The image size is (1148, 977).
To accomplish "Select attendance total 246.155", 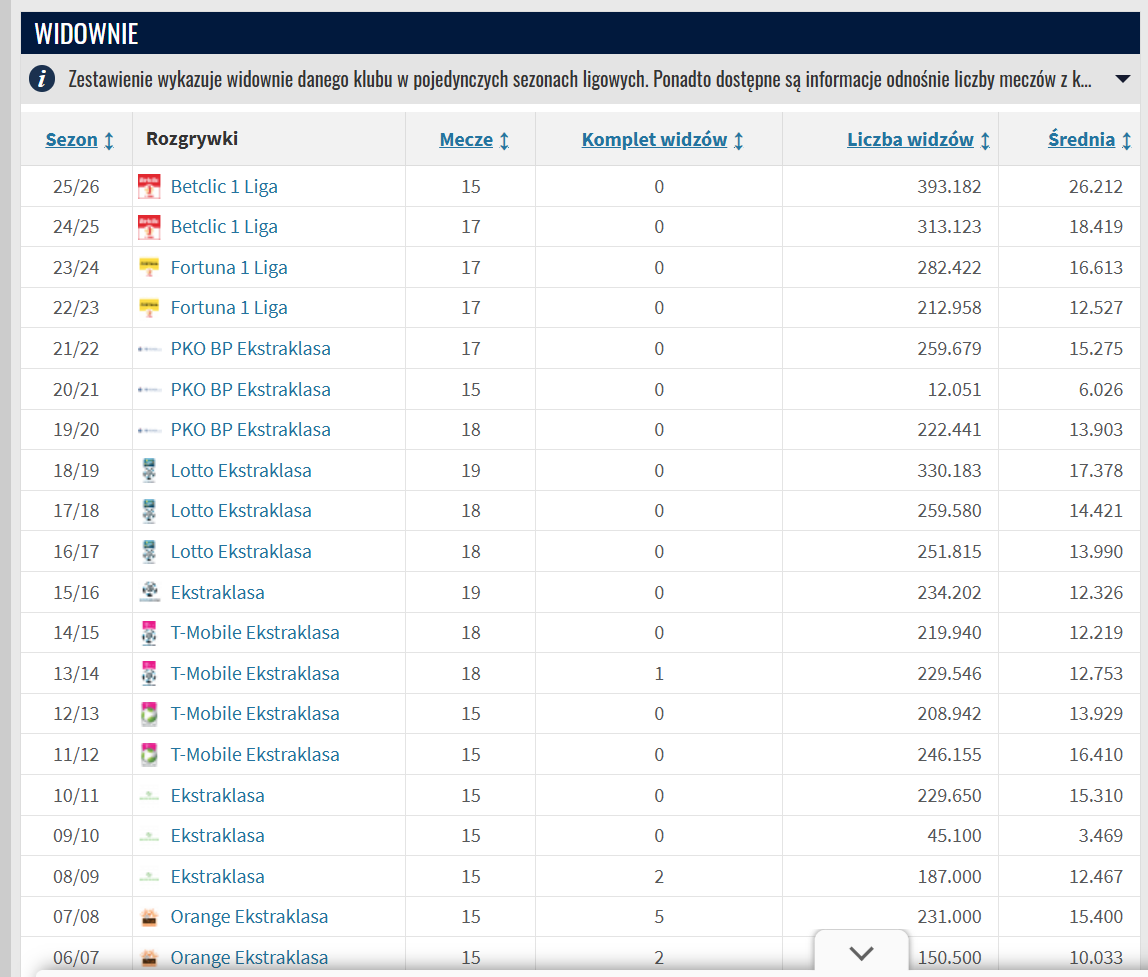I will coord(949,754).
